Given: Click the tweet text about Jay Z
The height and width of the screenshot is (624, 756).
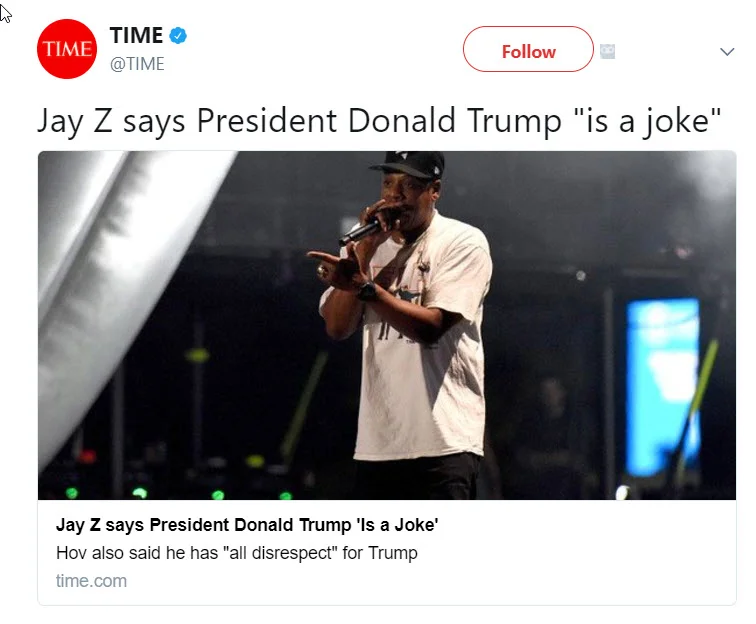Looking at the screenshot, I should (x=379, y=121).
